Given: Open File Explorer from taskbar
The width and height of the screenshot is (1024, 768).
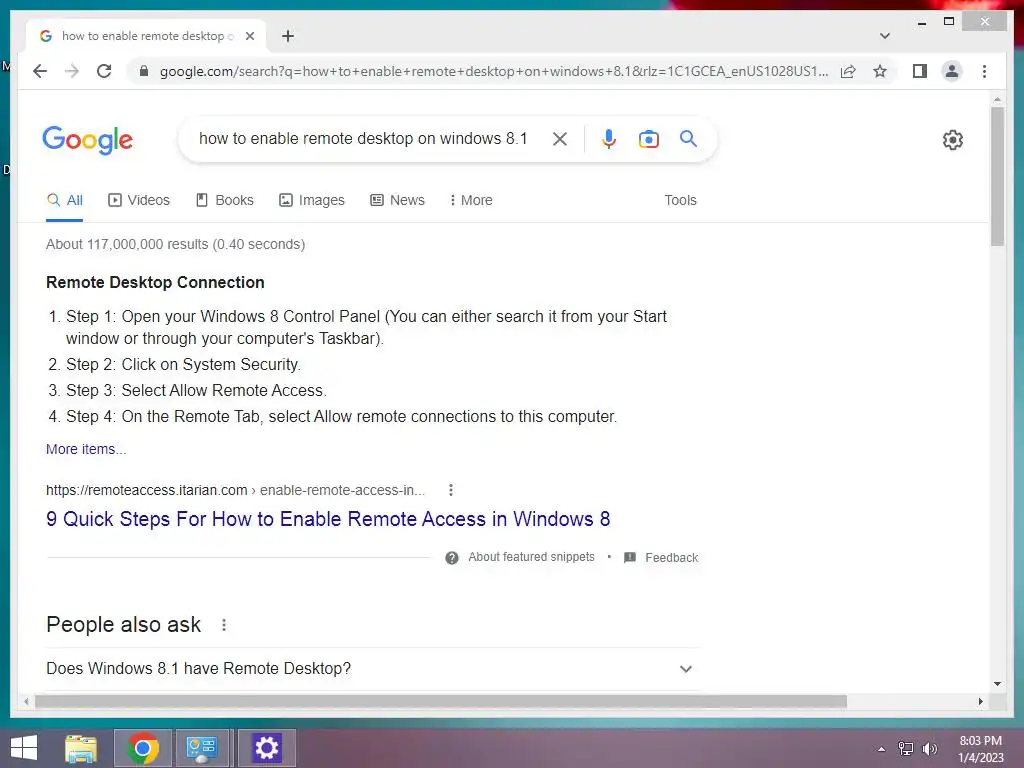Looking at the screenshot, I should tap(81, 748).
